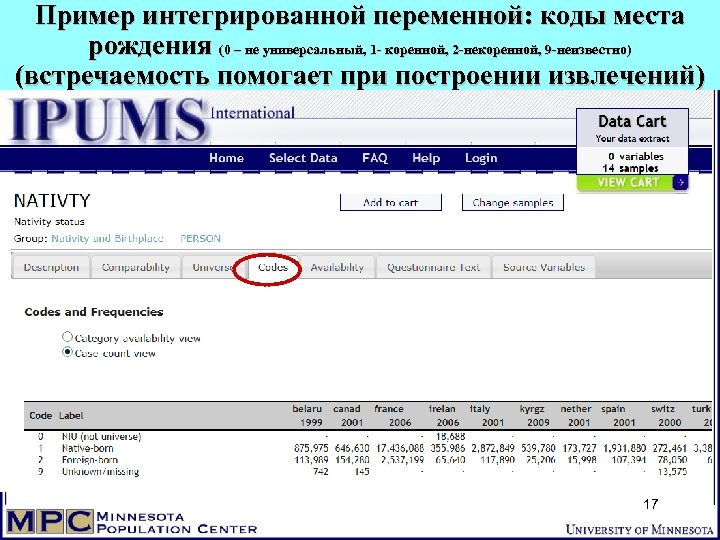Click the View Cart arrow icon

pos(681,183)
